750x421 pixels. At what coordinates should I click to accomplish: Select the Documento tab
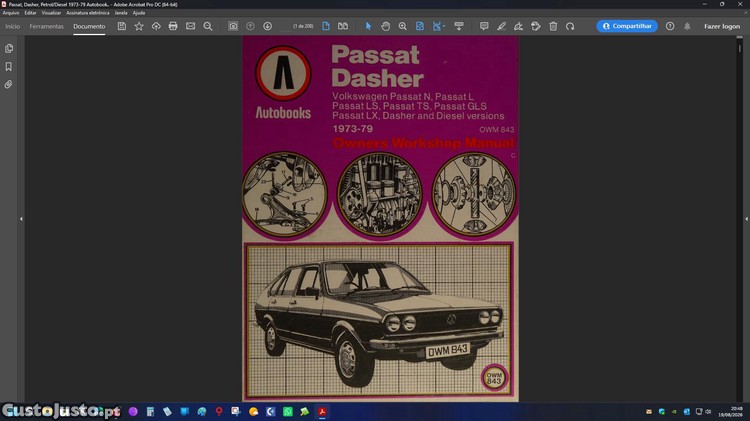89,26
